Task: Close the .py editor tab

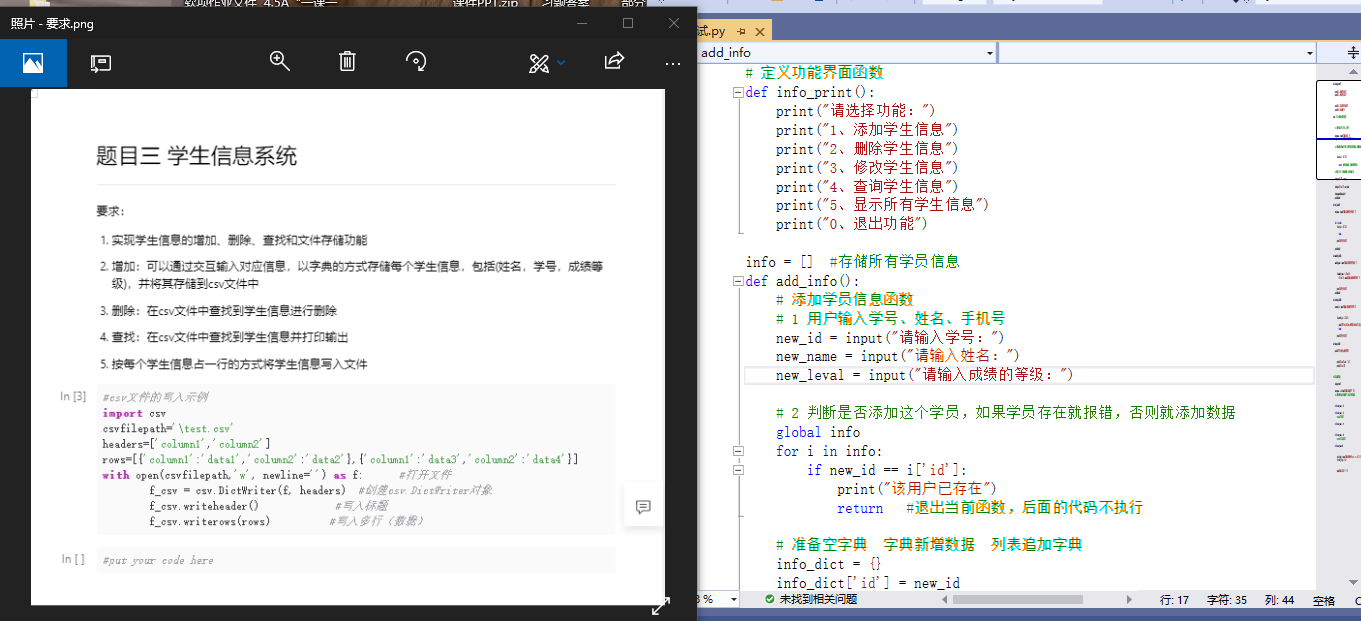Action: pyautogui.click(x=761, y=32)
